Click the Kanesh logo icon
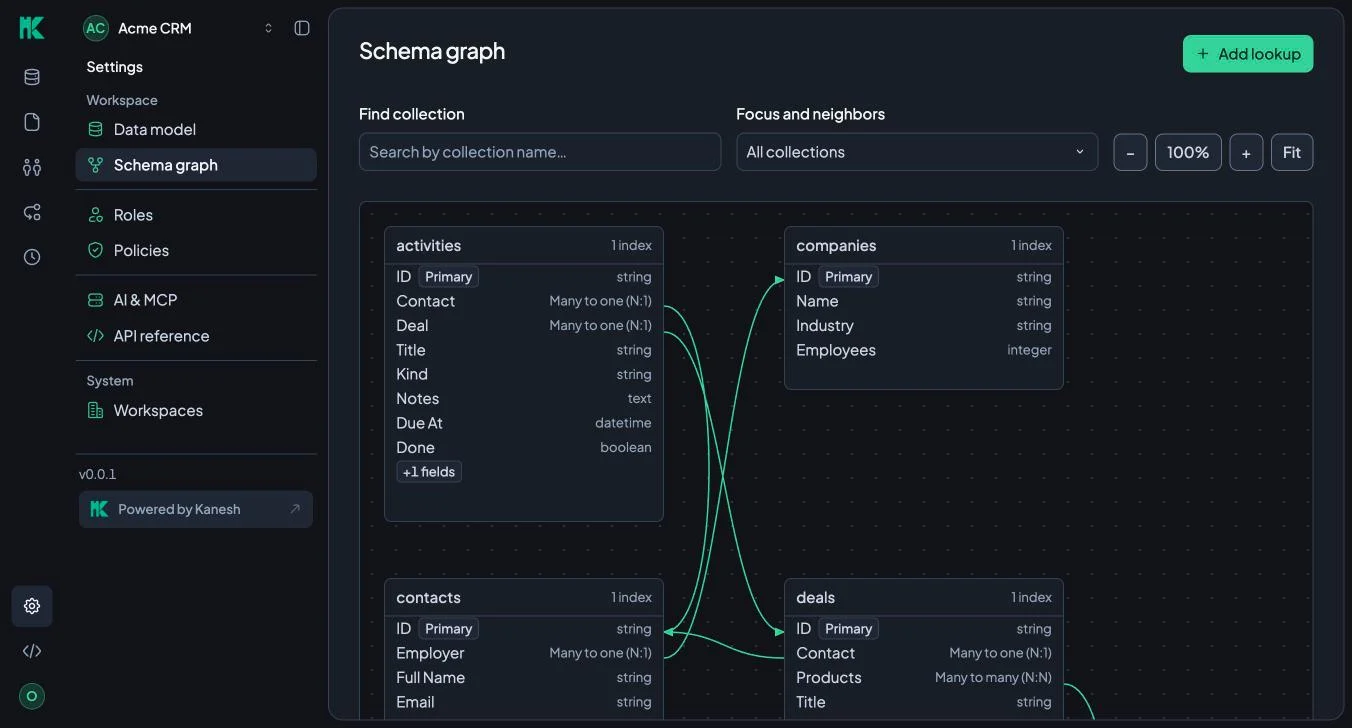The height and width of the screenshot is (728, 1352). (x=32, y=28)
